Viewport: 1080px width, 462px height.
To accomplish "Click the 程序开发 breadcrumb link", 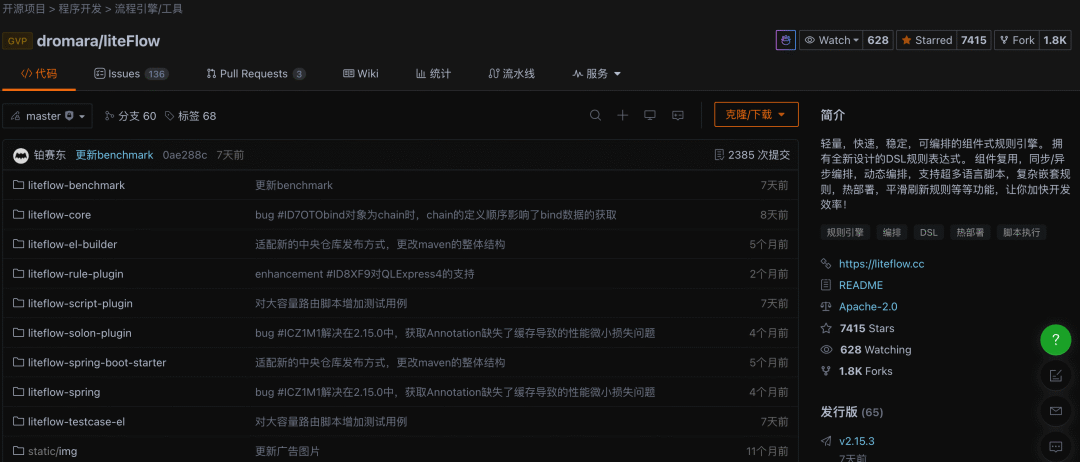I will point(81,9).
